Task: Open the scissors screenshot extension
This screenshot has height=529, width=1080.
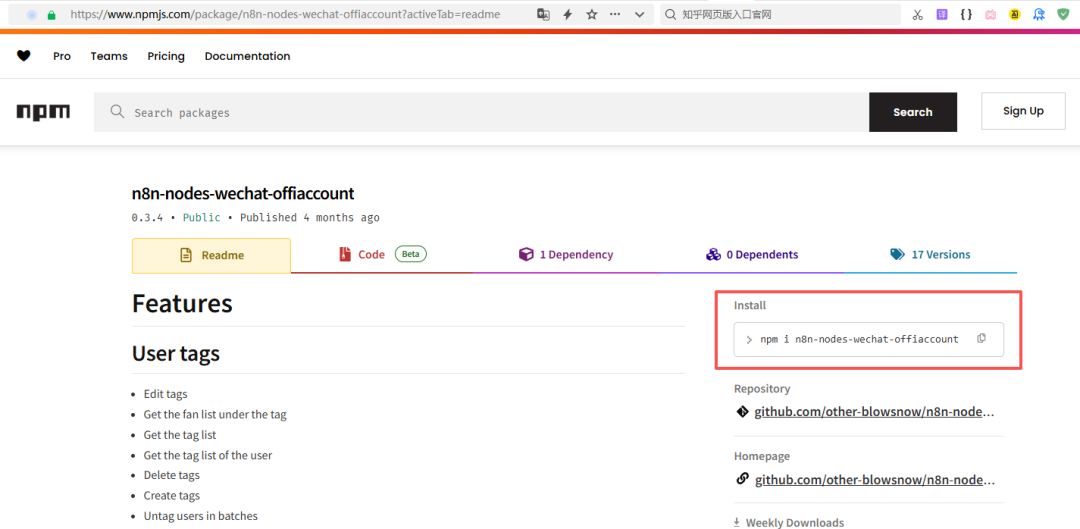Action: tap(917, 14)
